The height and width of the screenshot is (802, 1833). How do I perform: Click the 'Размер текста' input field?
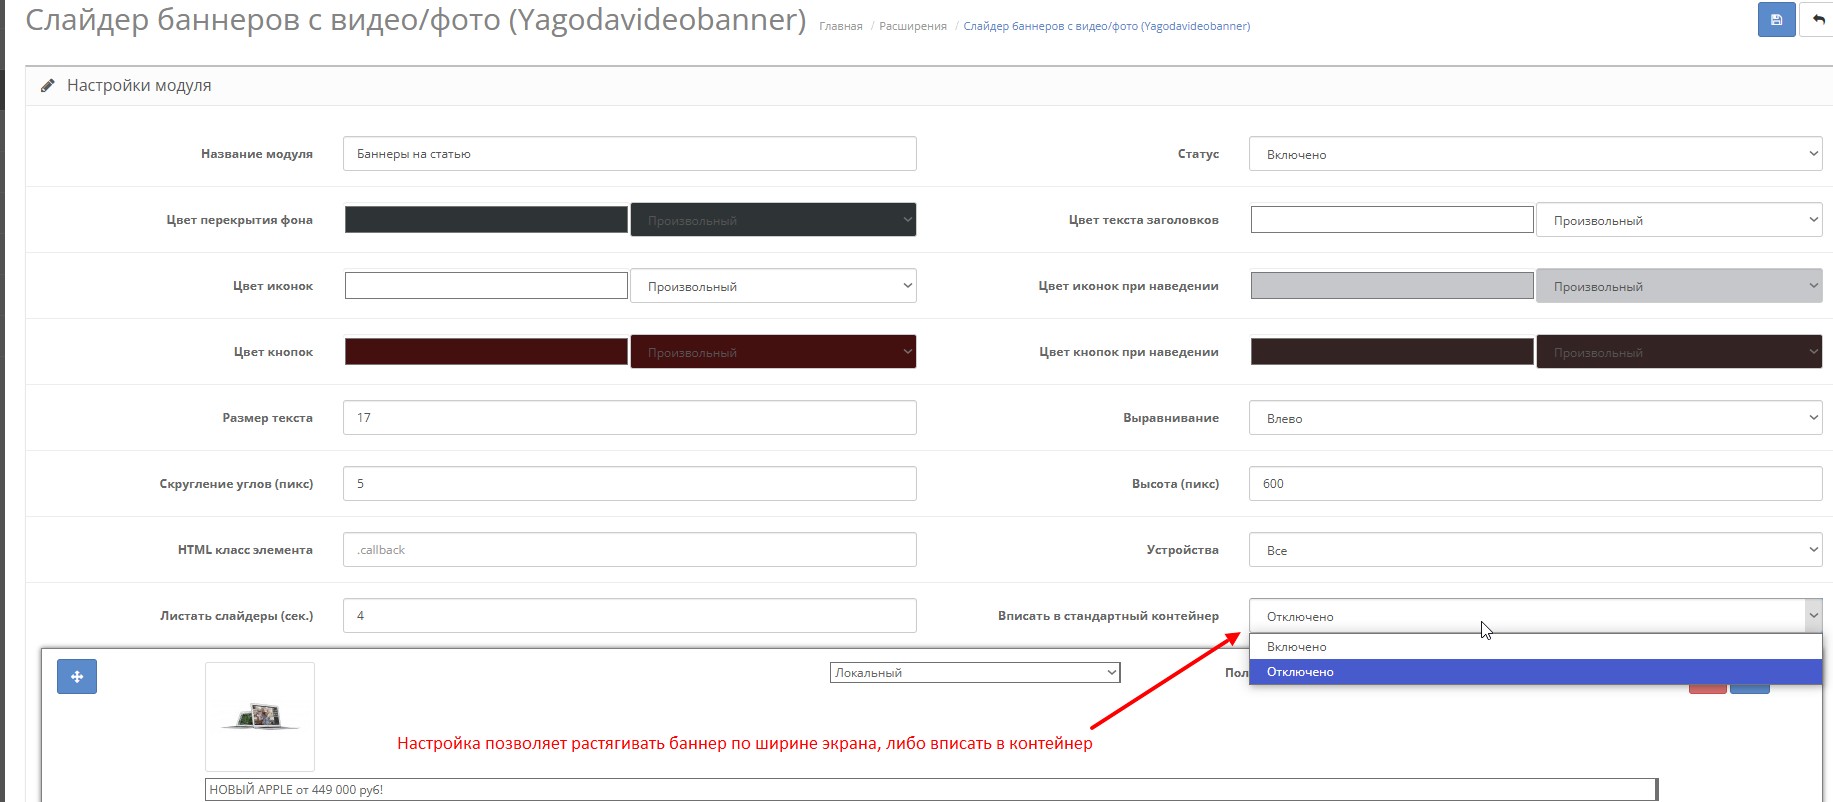pos(629,418)
